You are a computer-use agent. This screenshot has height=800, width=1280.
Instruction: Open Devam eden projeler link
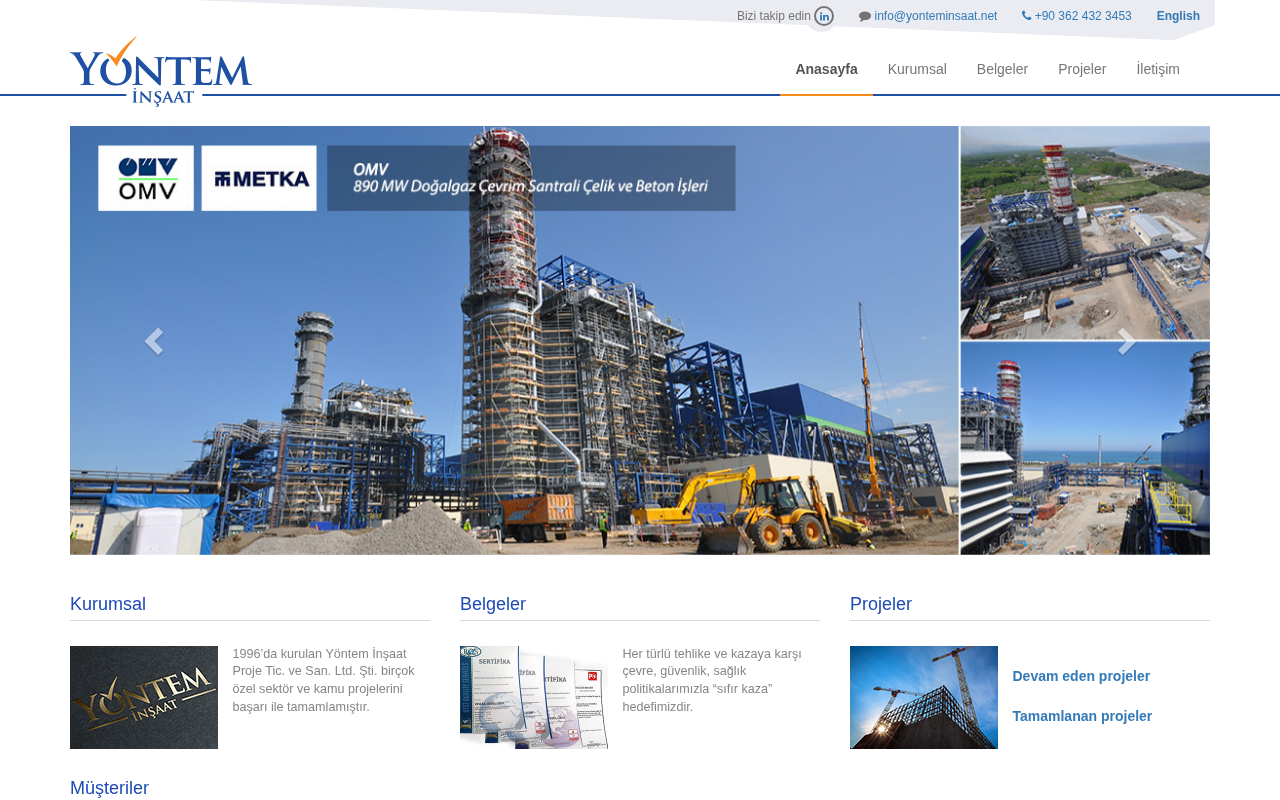click(1081, 676)
